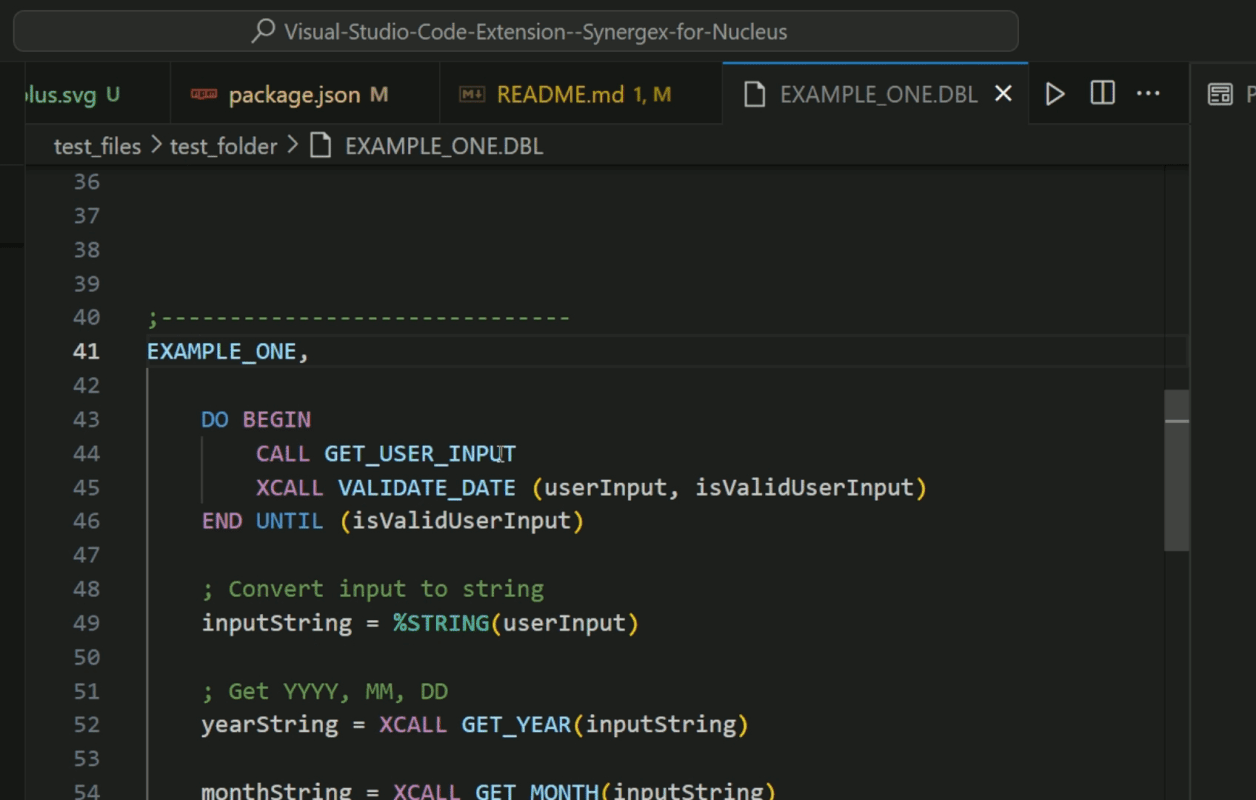Viewport: 1256px width, 800px height.
Task: Click the markdown icon on README.md tab
Action: click(x=472, y=94)
